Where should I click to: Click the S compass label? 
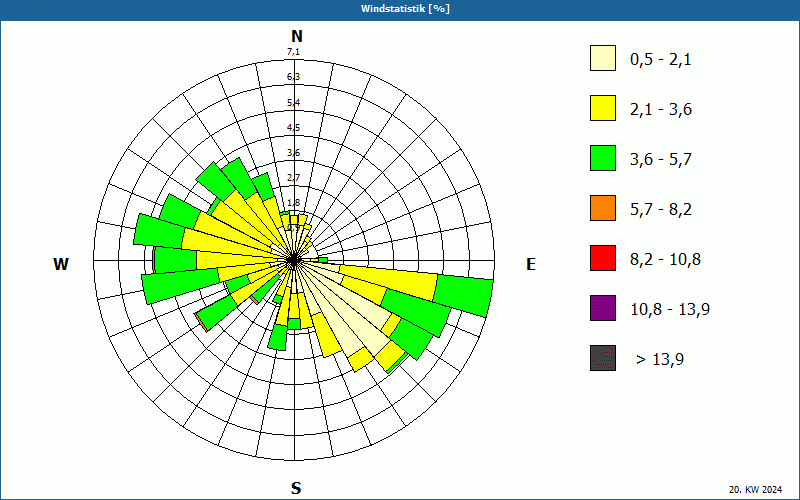tap(296, 488)
